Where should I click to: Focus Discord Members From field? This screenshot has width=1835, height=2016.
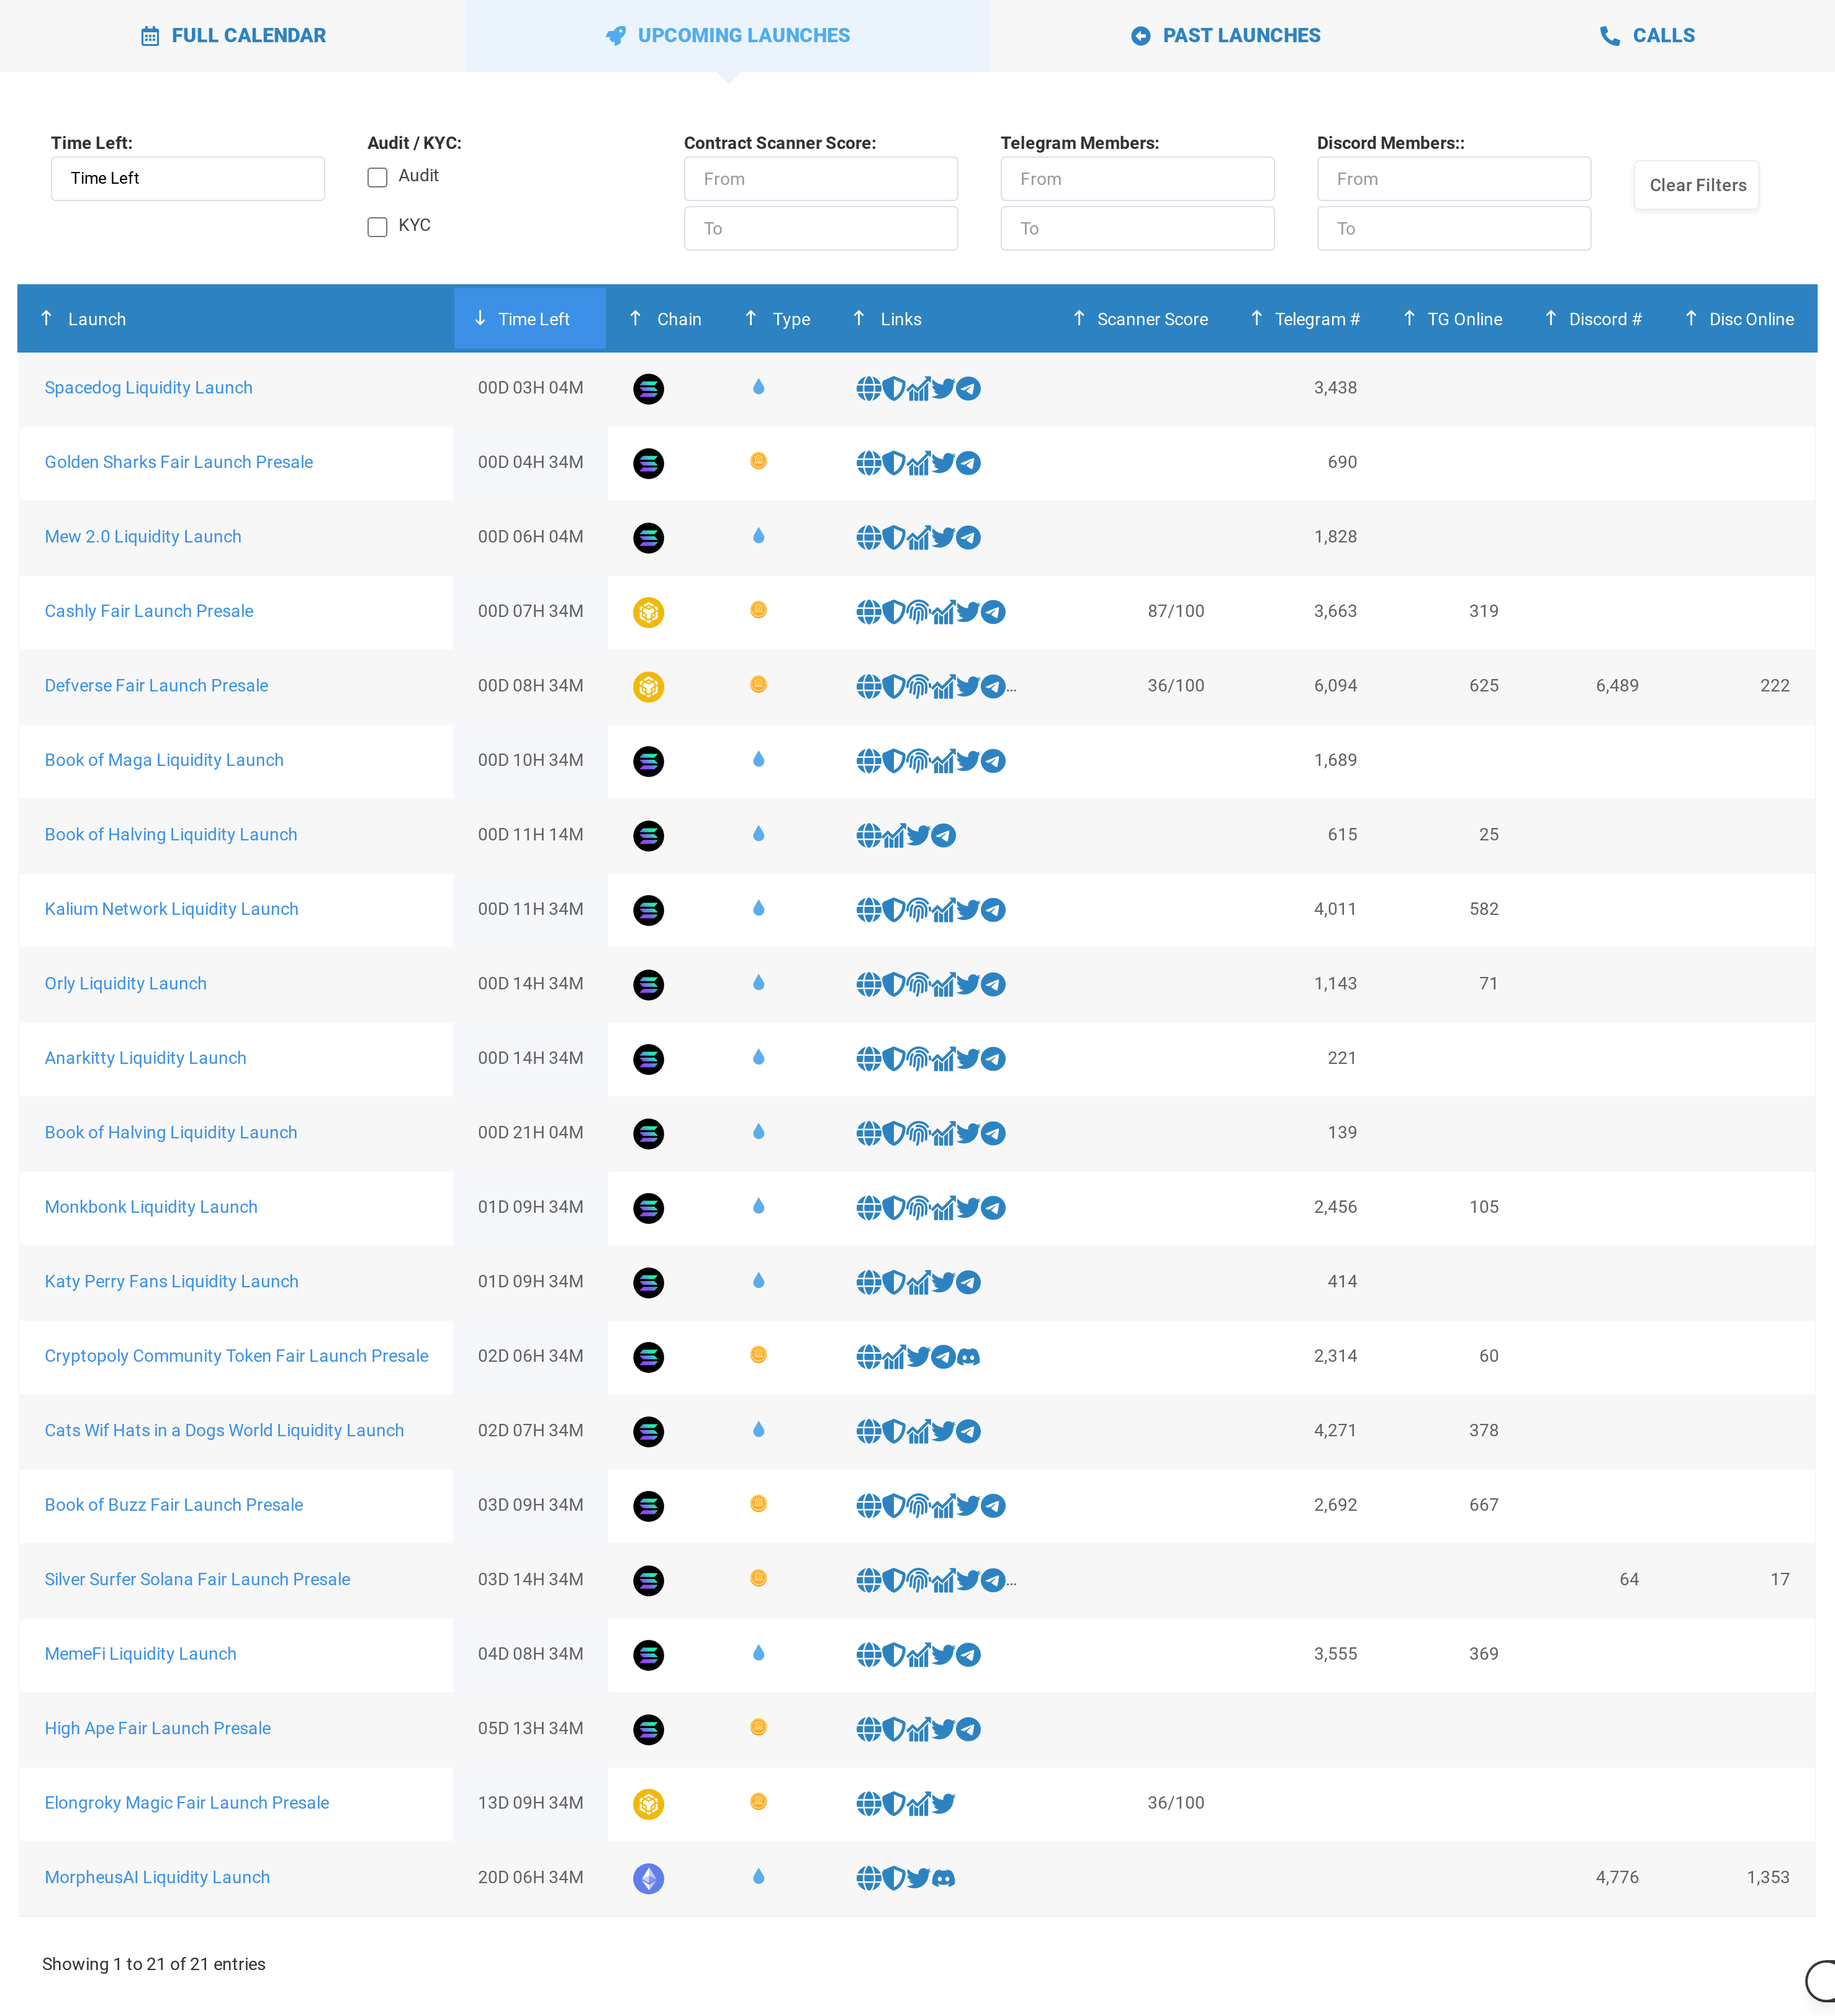[1454, 178]
